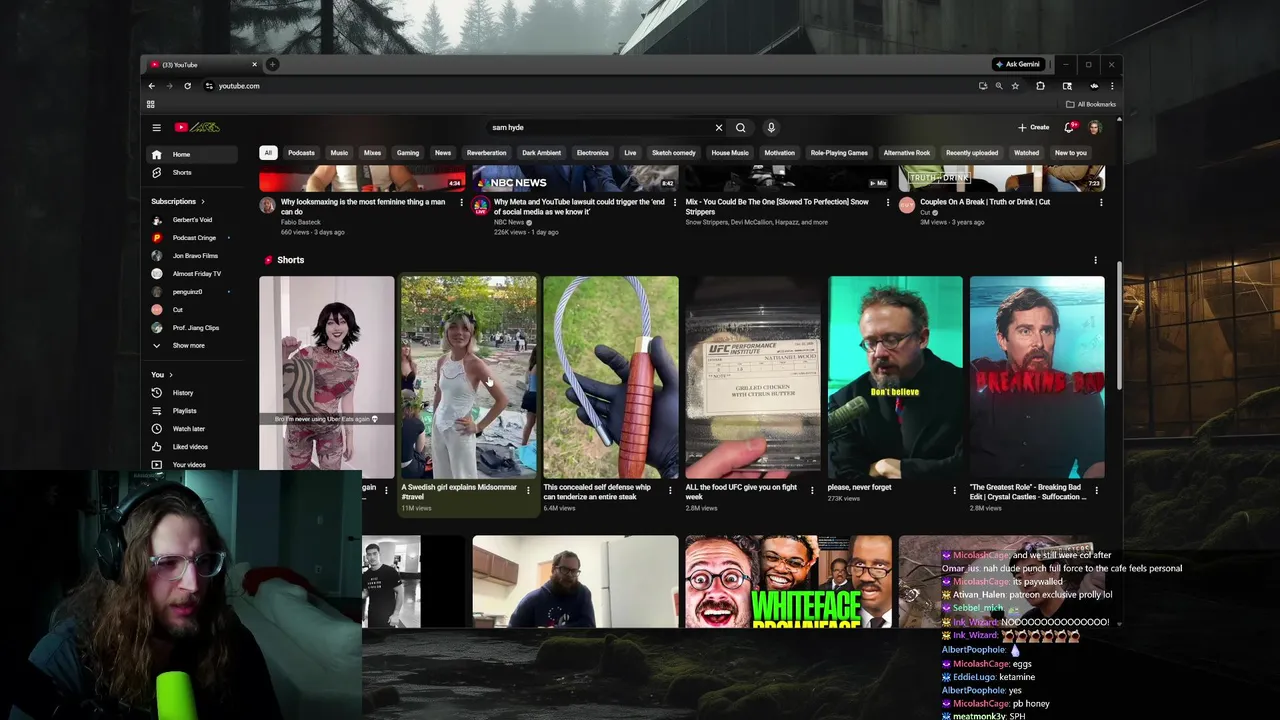Select the All filter chip
Screen dimensions: 1280x720
pos(268,153)
